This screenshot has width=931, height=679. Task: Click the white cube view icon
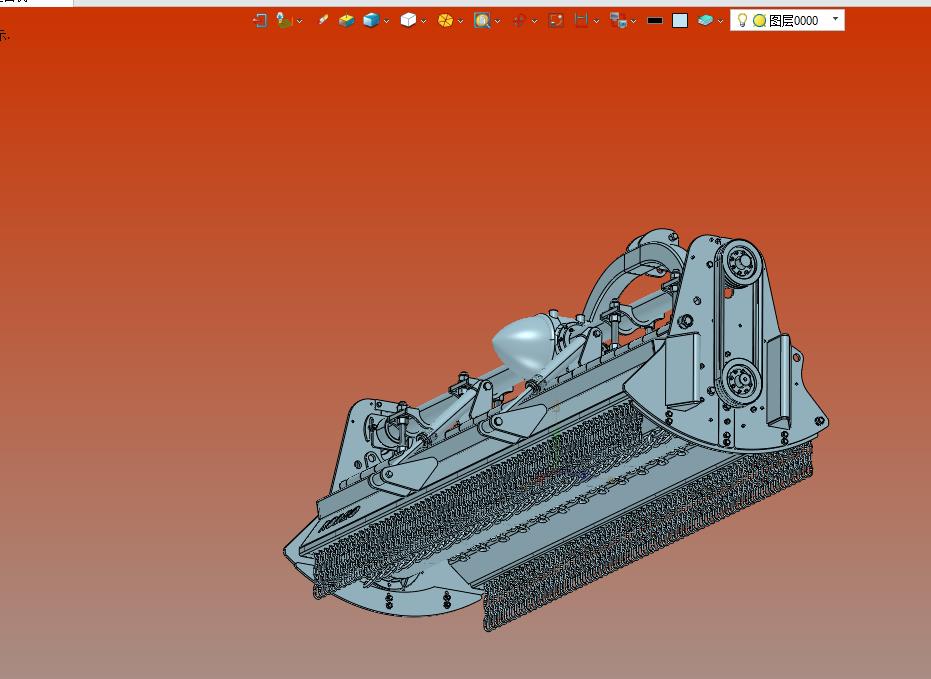click(408, 21)
